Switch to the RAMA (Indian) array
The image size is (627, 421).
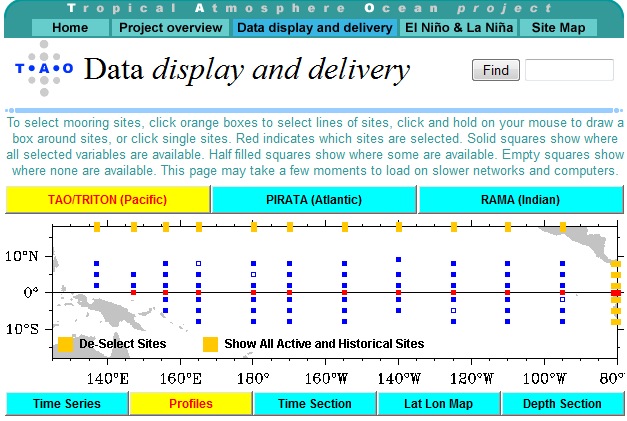point(520,200)
